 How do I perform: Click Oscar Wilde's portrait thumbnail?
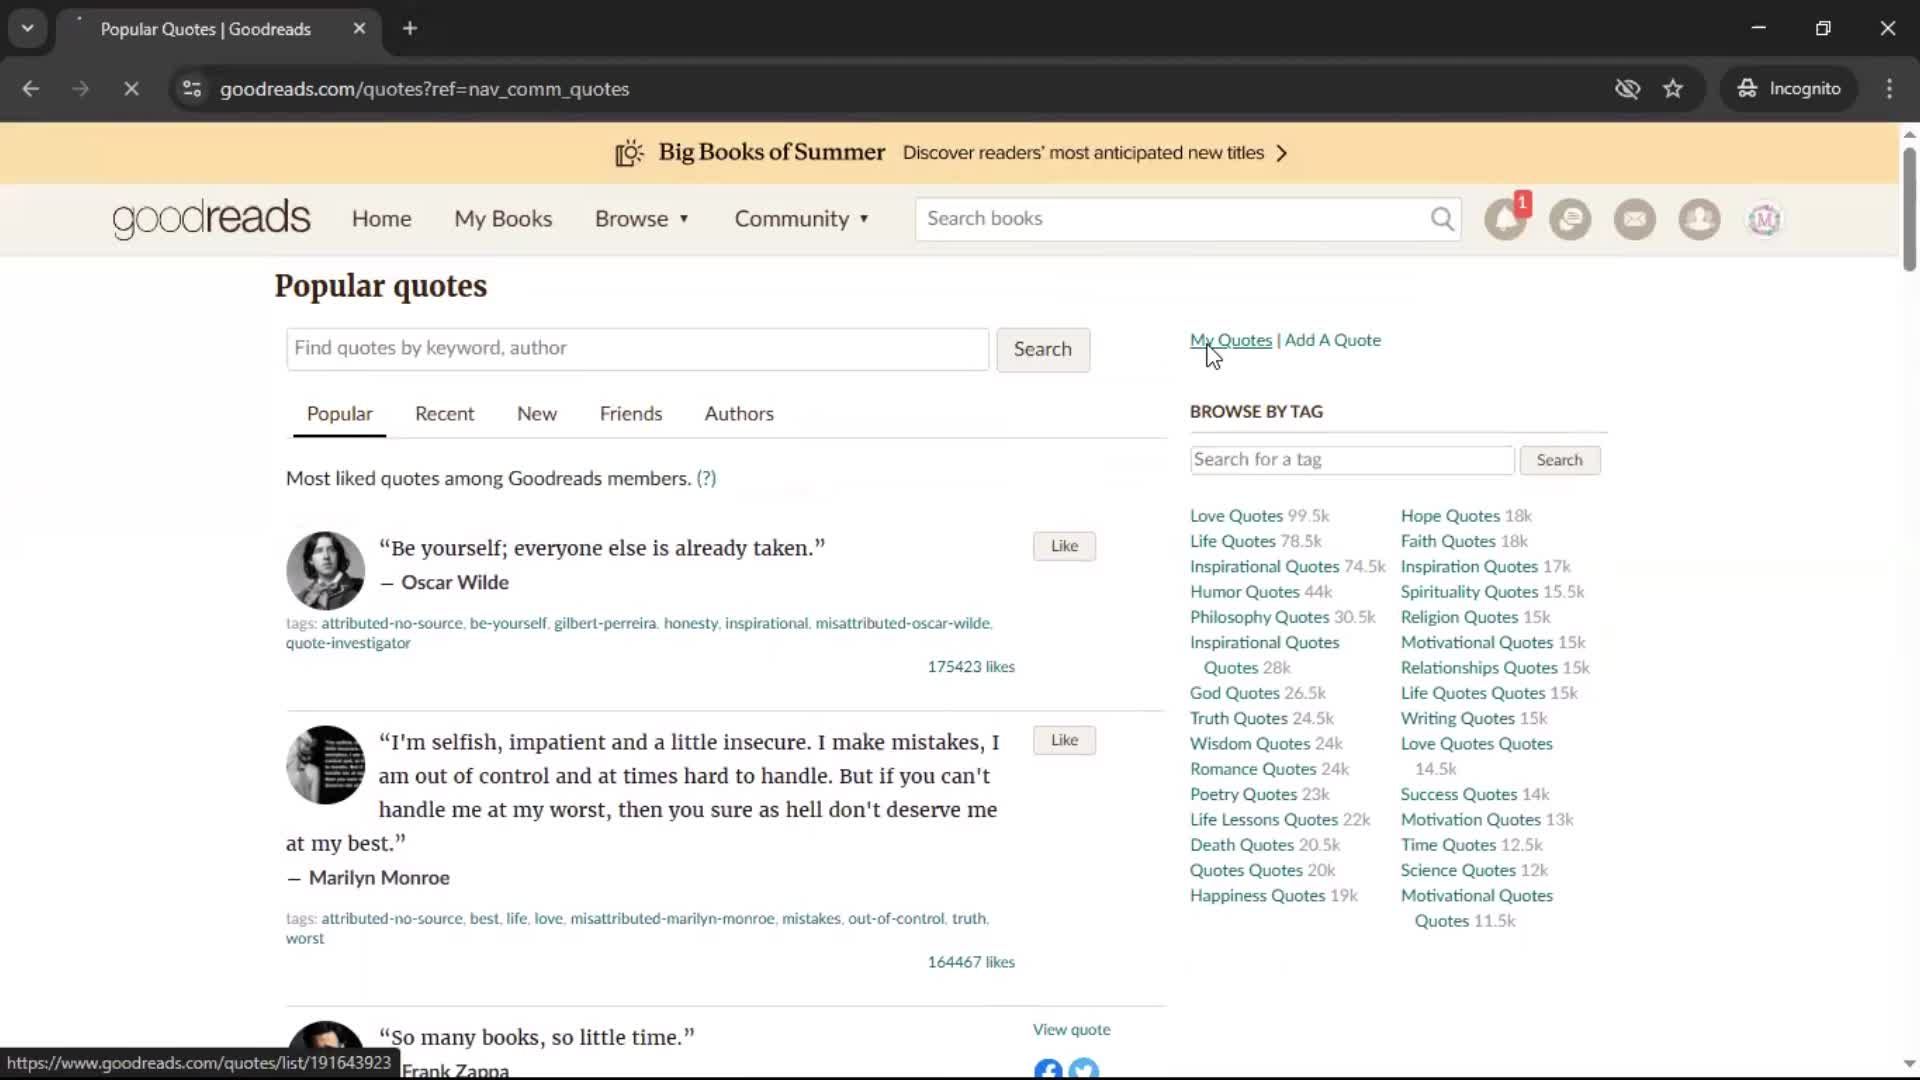(325, 571)
